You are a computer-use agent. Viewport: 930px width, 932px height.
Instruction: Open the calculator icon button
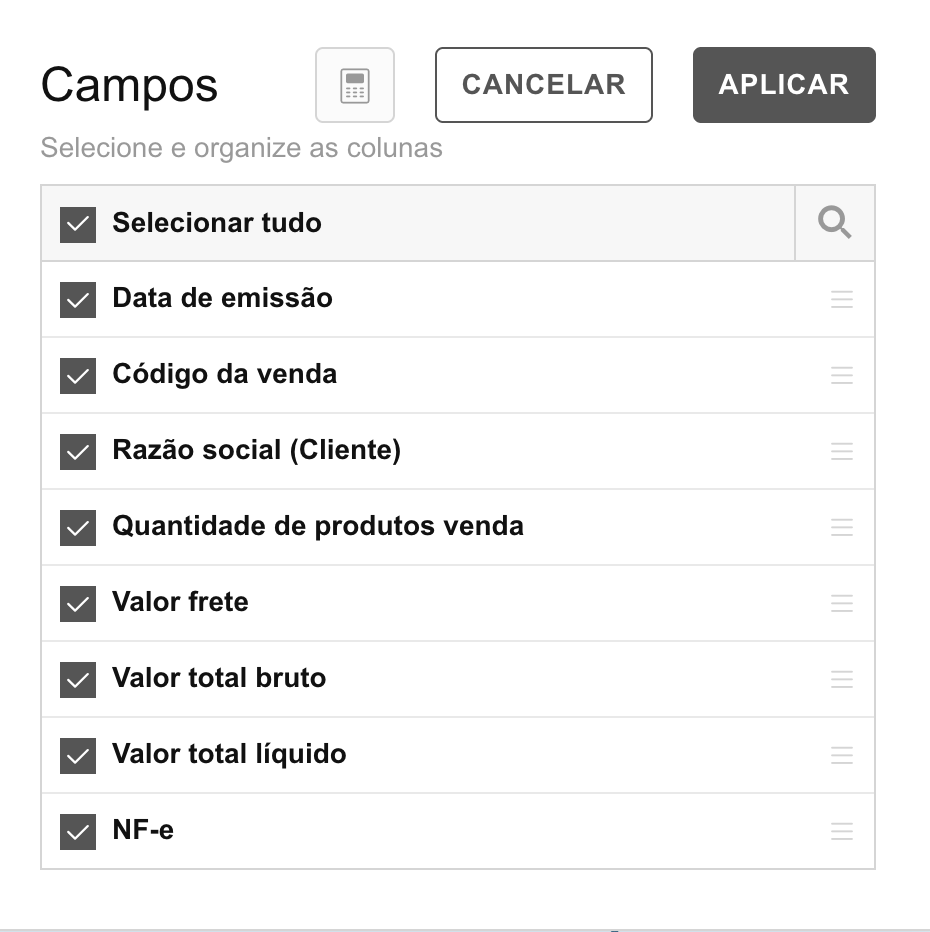pos(355,85)
